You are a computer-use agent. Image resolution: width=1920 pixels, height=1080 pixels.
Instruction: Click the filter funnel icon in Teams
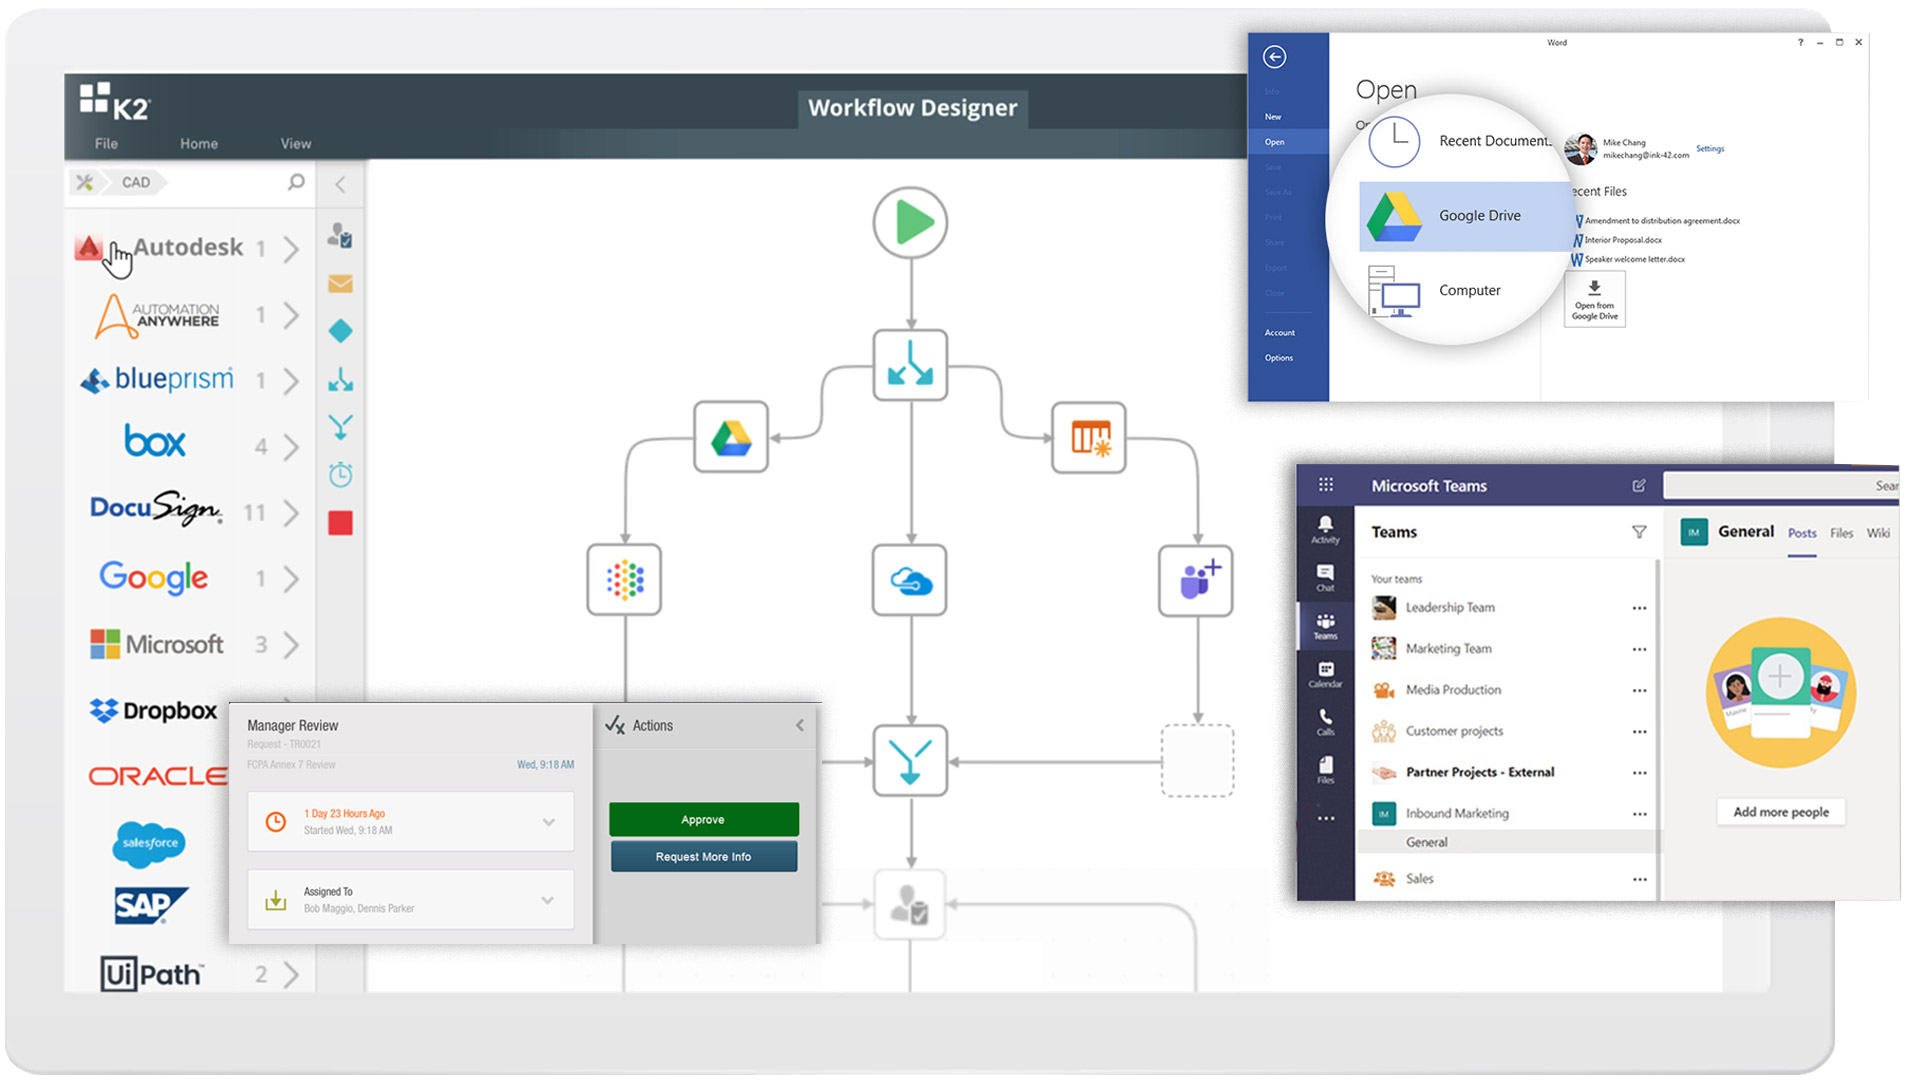point(1639,532)
